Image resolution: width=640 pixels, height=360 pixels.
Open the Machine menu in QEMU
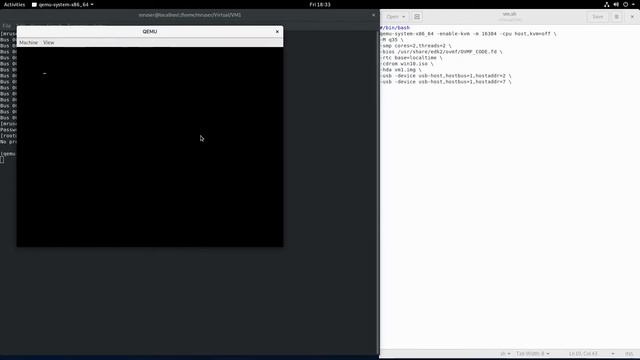point(28,42)
